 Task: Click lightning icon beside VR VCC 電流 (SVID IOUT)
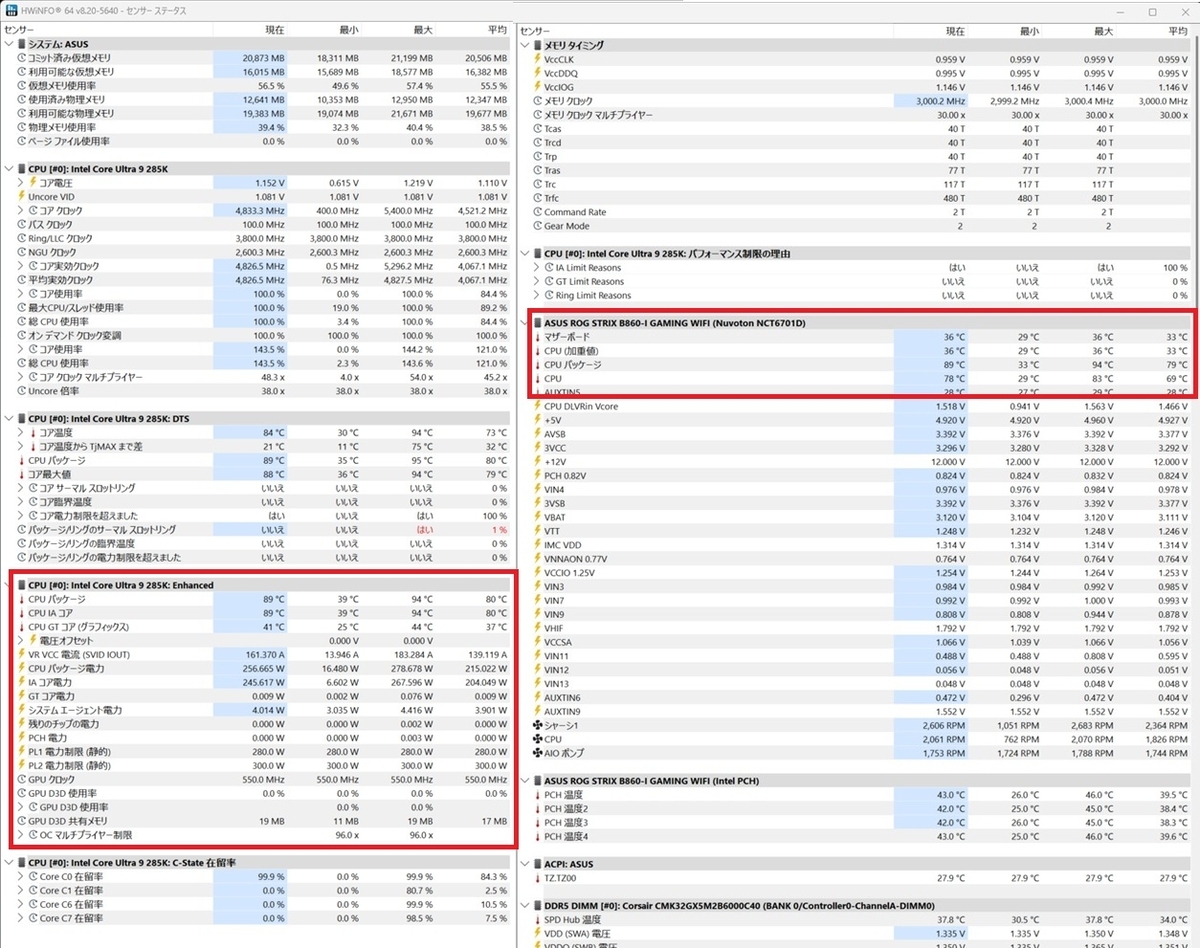coord(22,655)
